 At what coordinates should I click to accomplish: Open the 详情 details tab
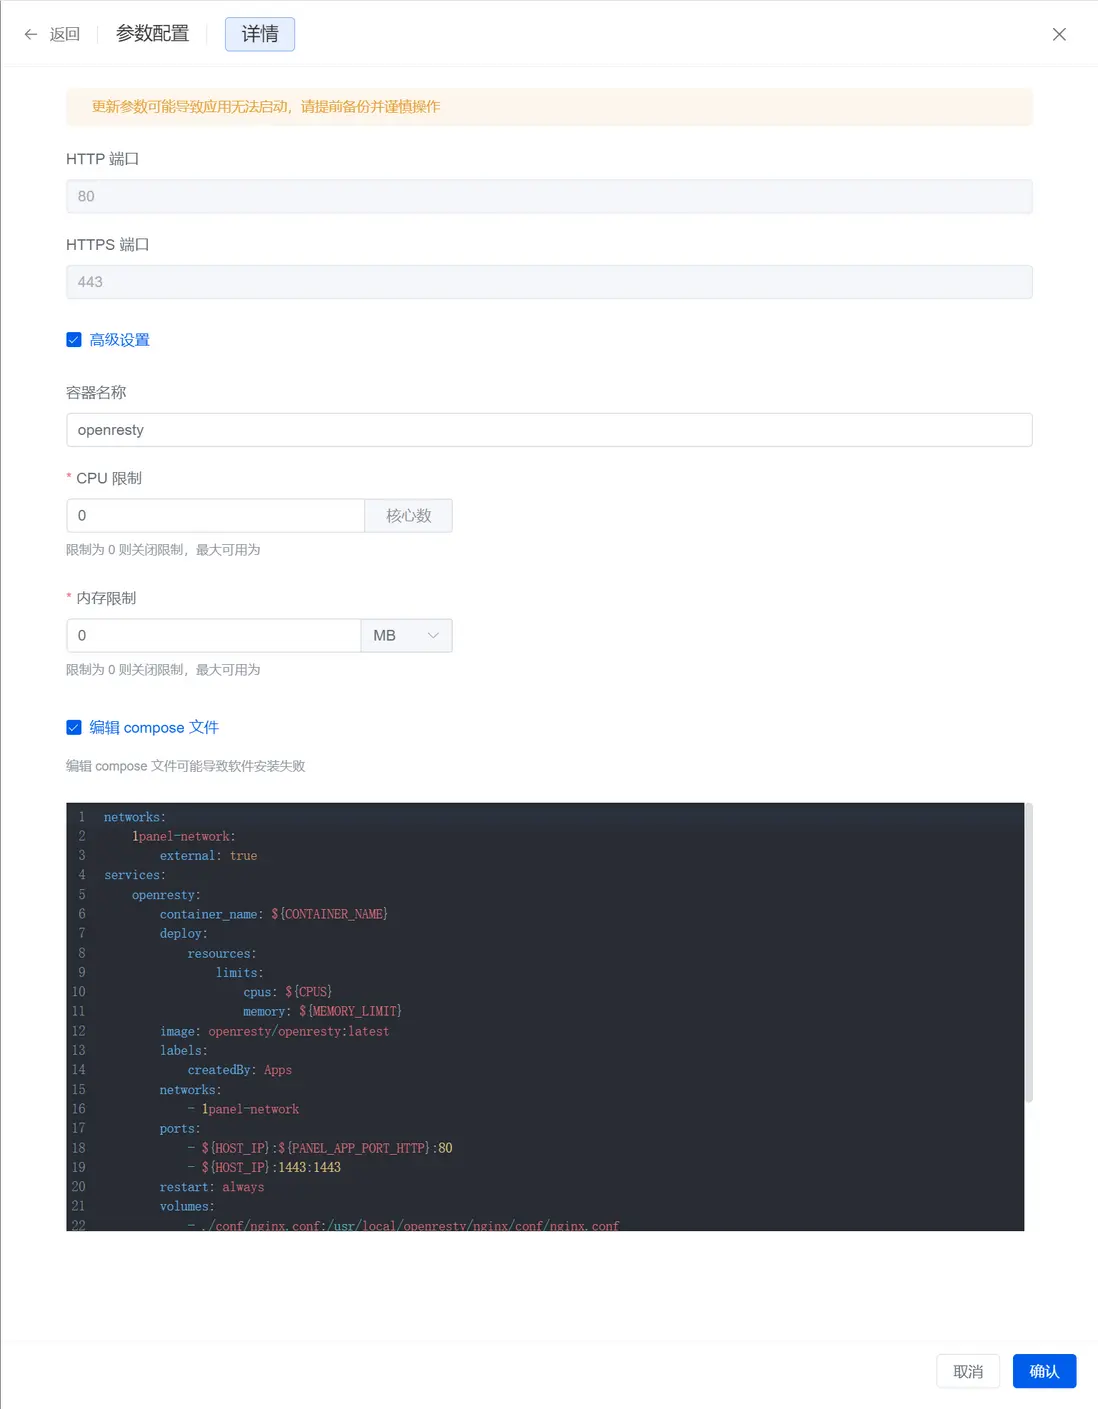point(260,34)
